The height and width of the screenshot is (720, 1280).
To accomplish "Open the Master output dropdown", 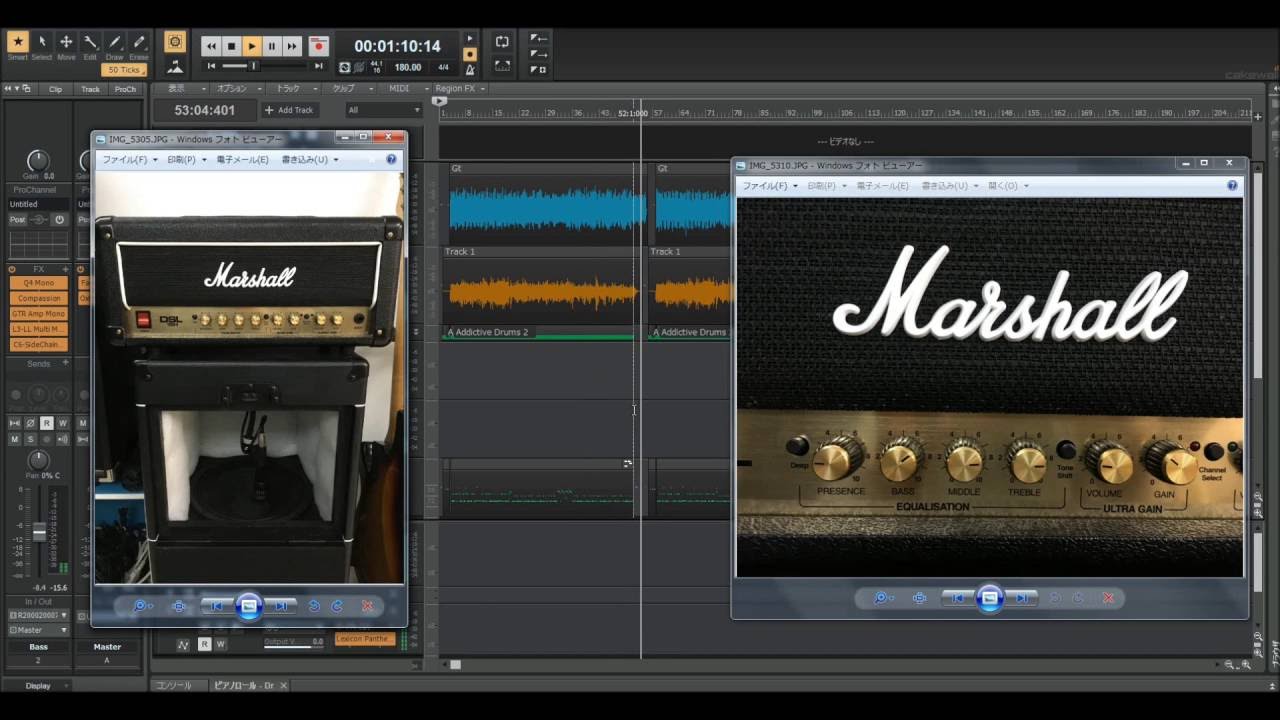I will point(39,630).
